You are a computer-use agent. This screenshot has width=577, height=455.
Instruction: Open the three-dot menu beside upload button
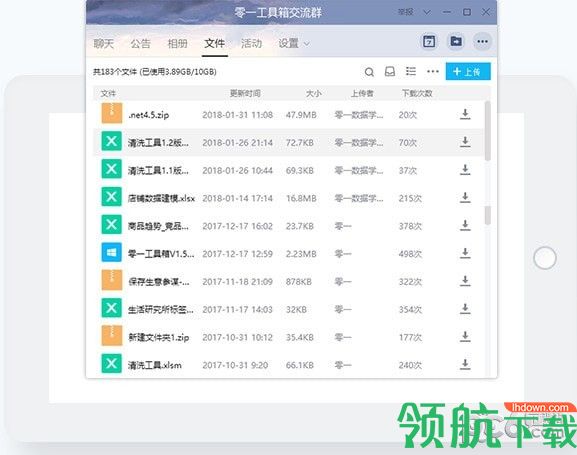coord(433,71)
